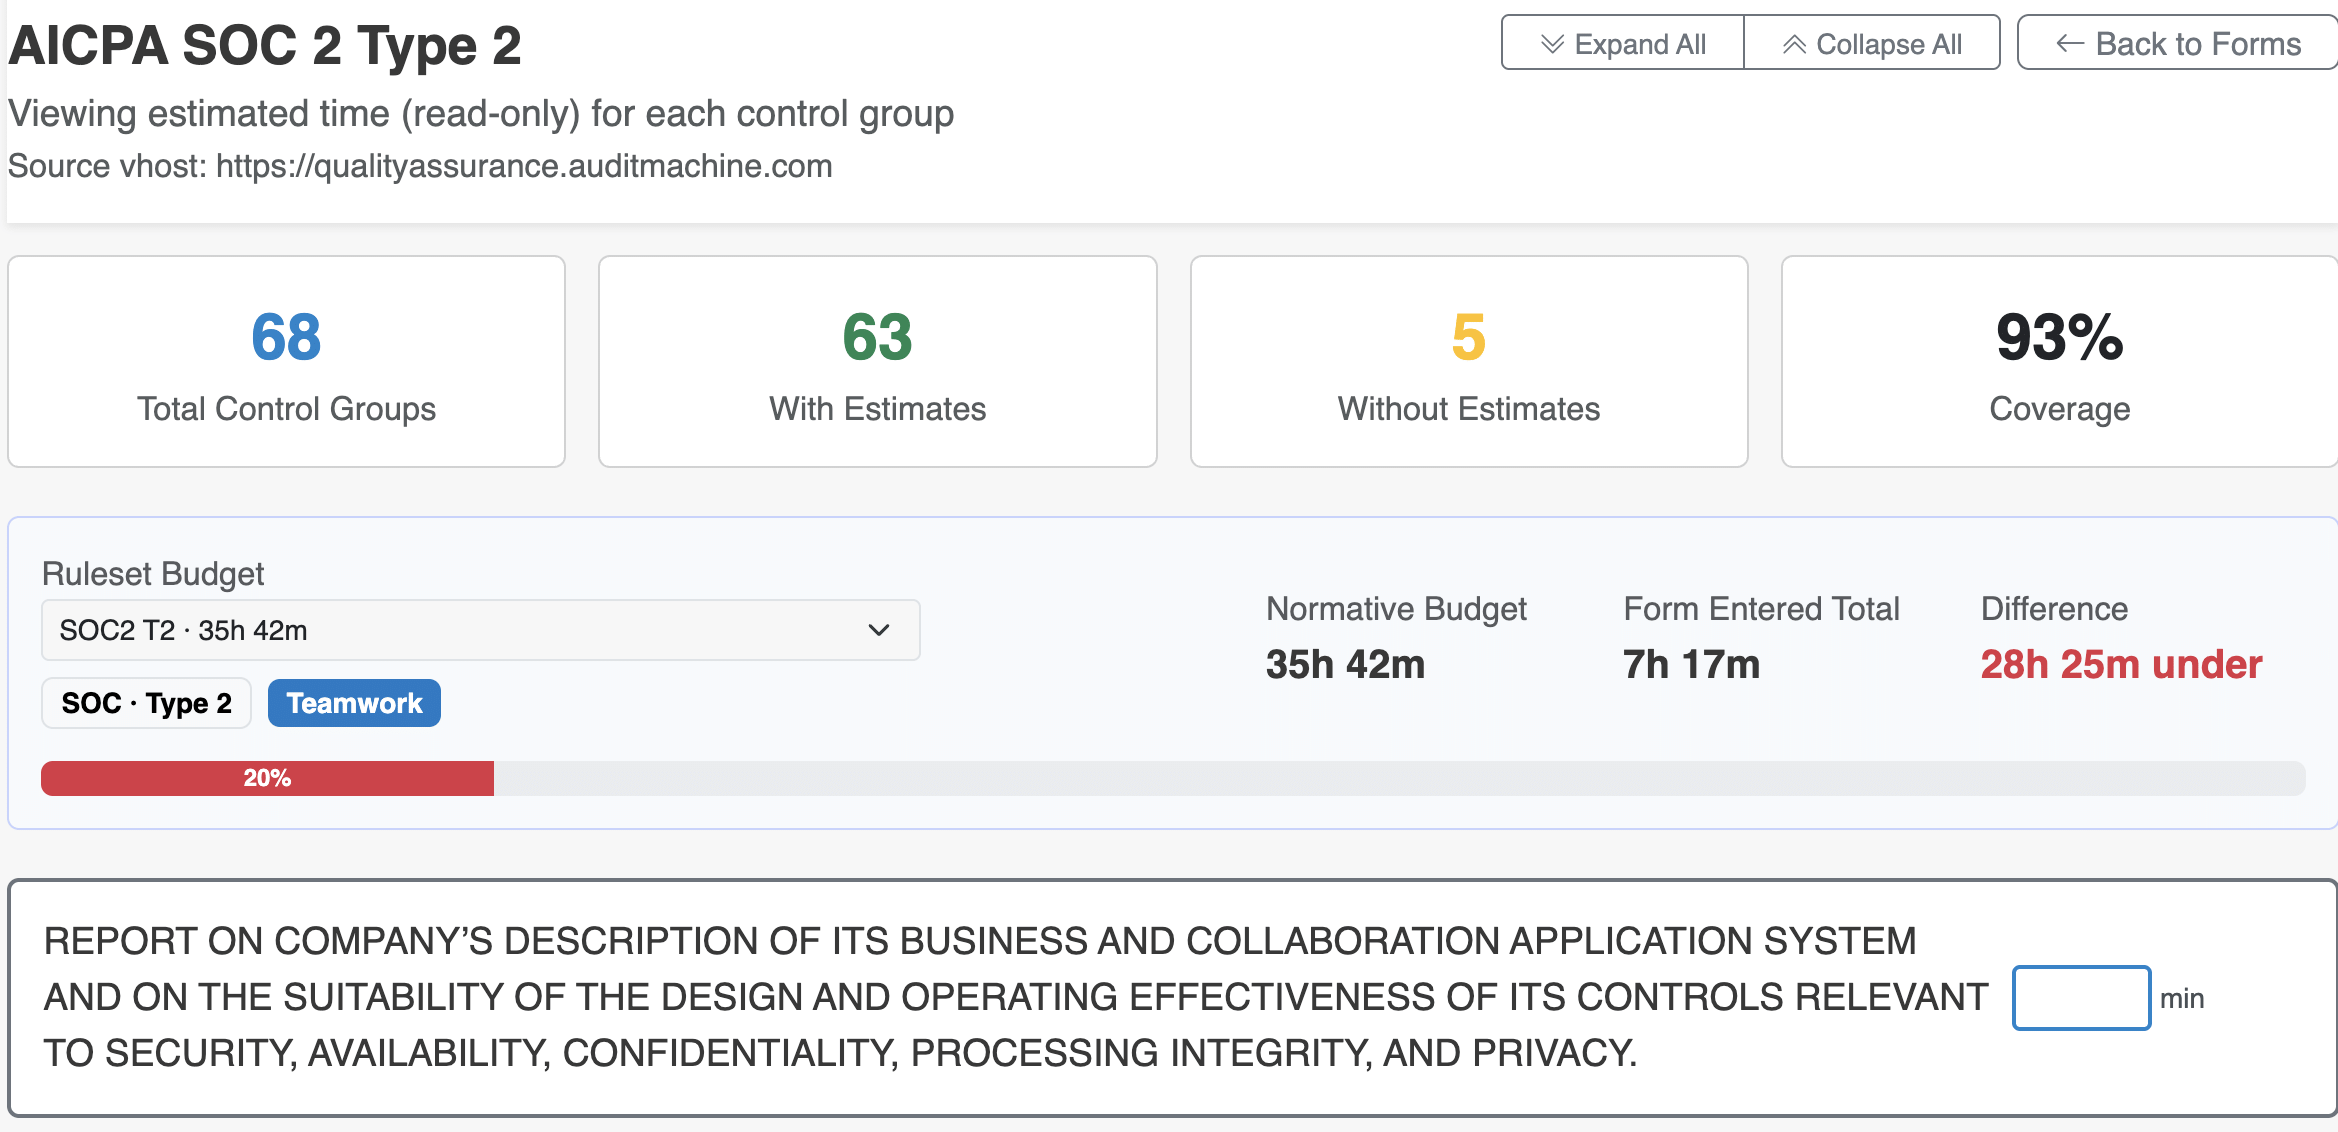This screenshot has height=1132, width=2338.
Task: Click the Form Entered Total value 7h 17m
Action: click(1691, 664)
